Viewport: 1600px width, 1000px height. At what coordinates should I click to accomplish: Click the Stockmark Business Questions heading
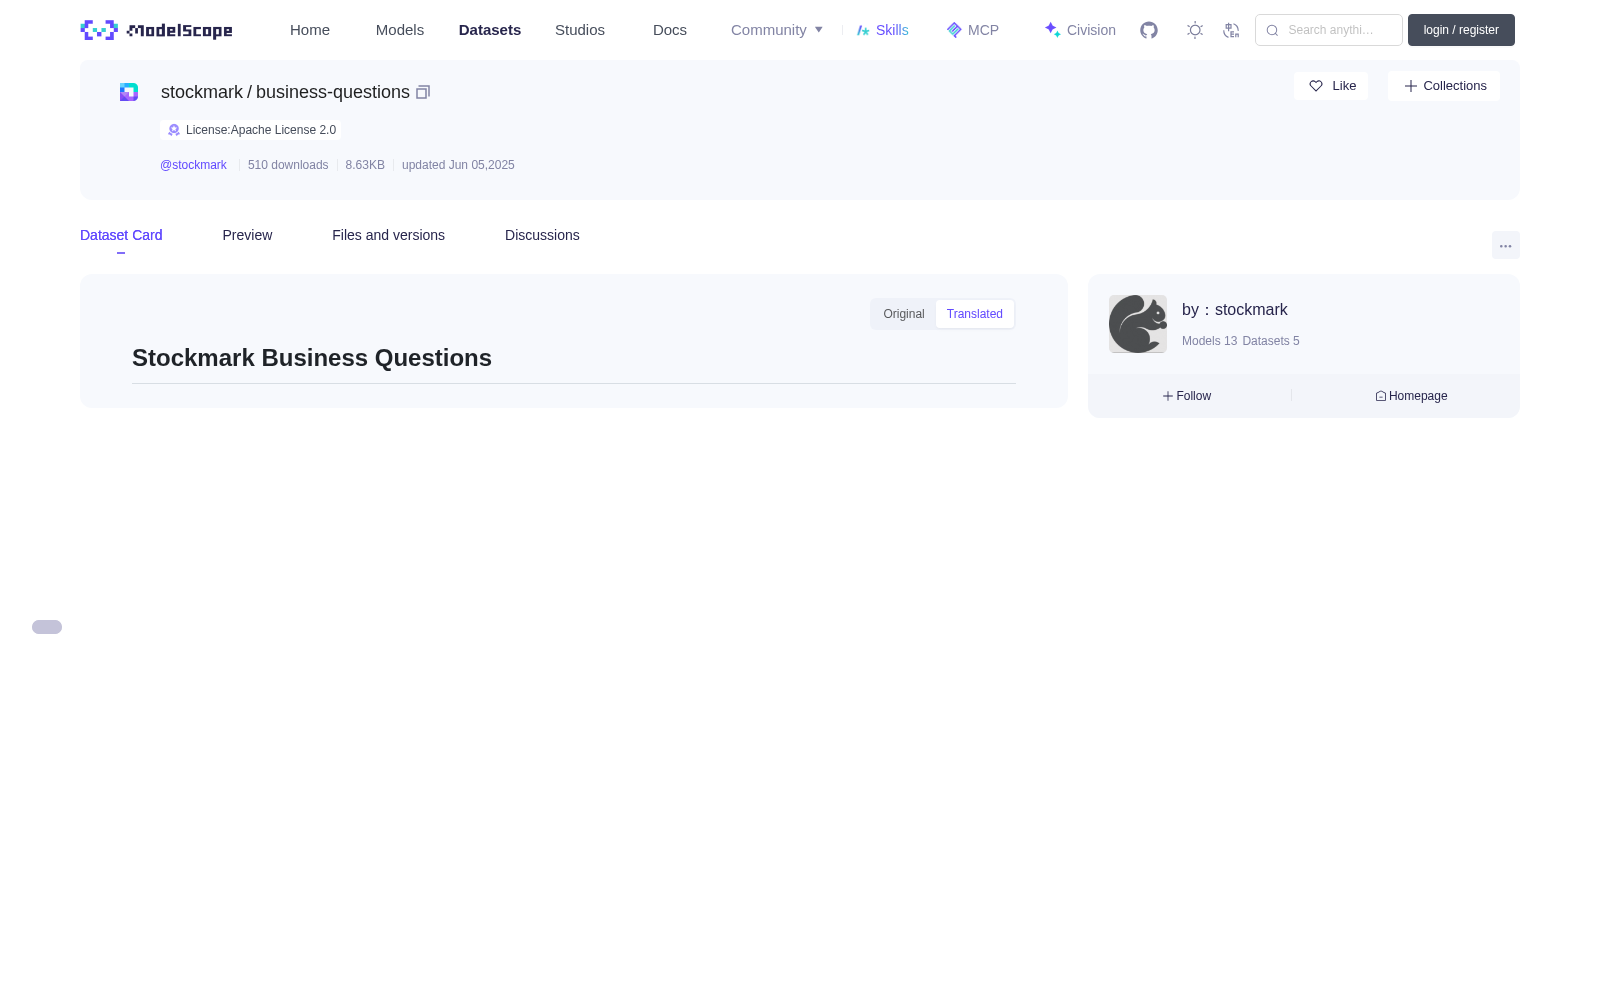point(312,358)
